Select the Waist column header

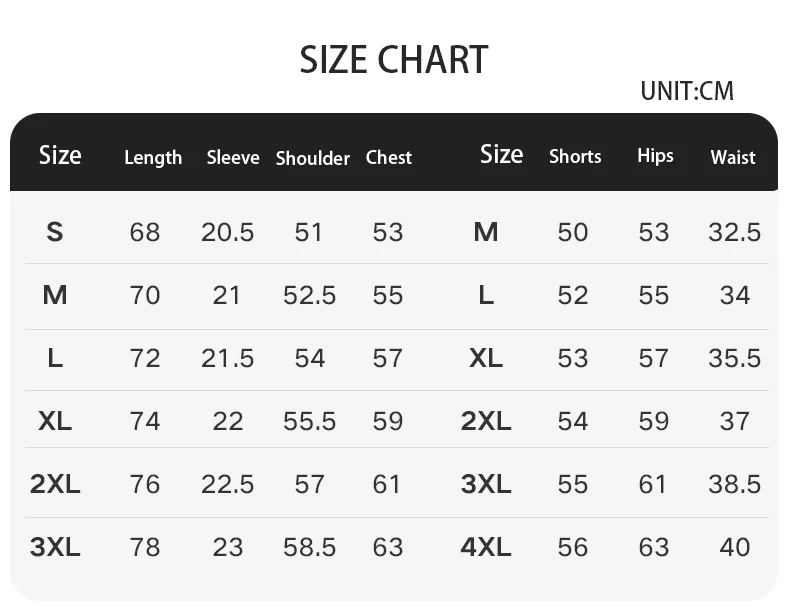click(733, 157)
